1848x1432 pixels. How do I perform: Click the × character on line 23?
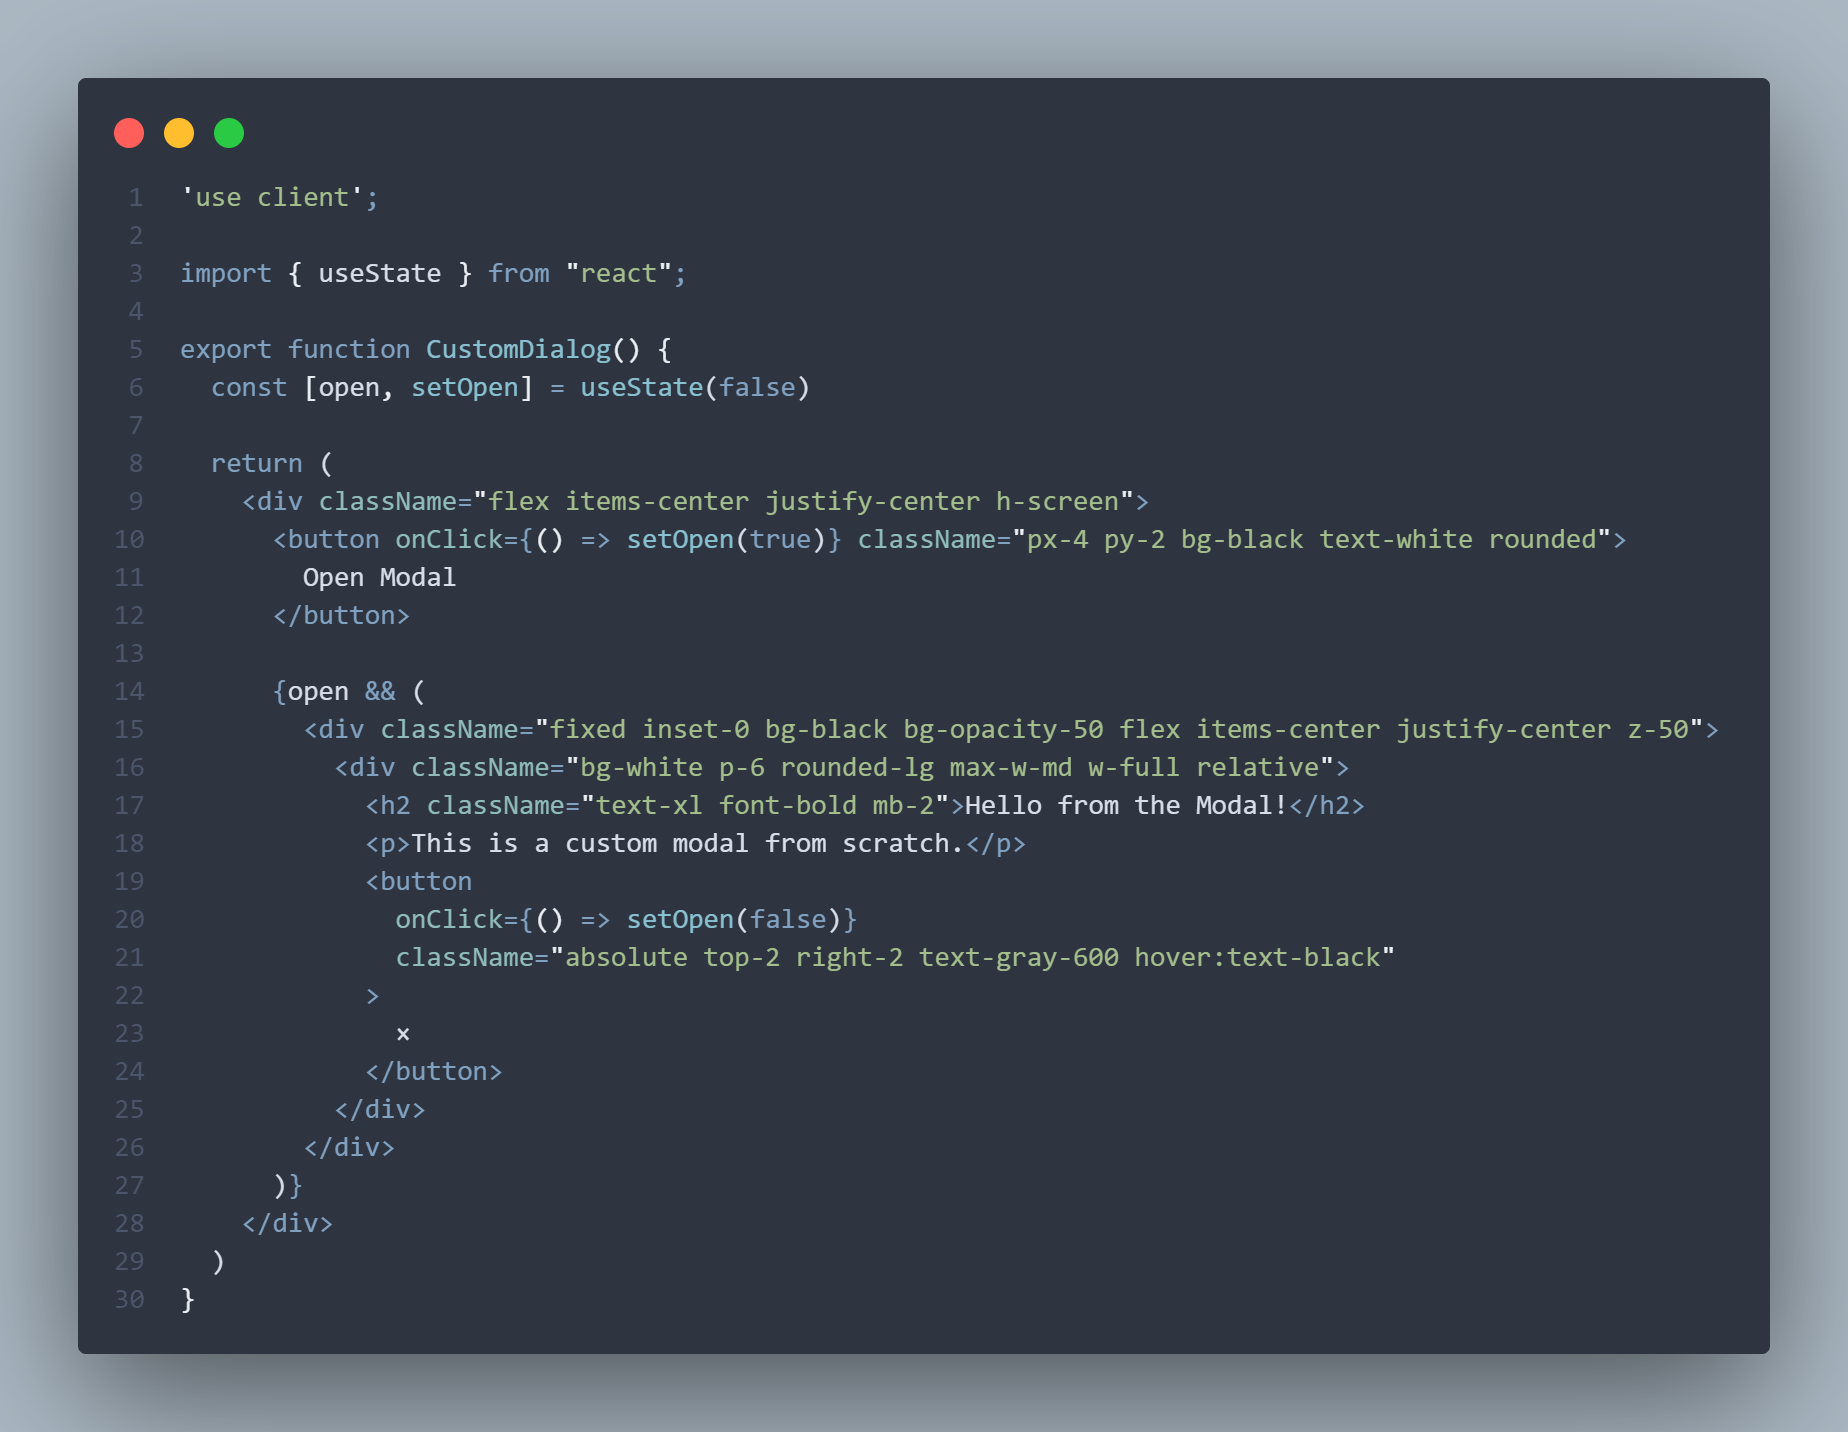(403, 1034)
